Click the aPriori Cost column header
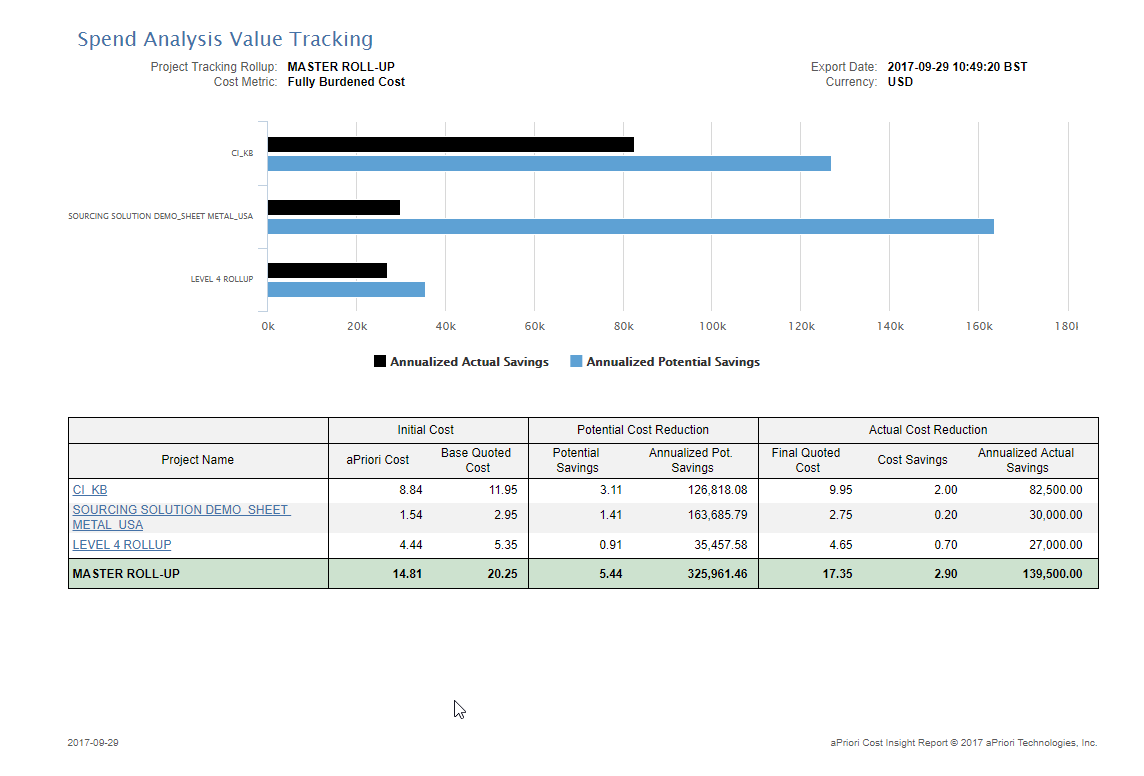Image resolution: width=1144 pixels, height=776 pixels. (x=377, y=460)
